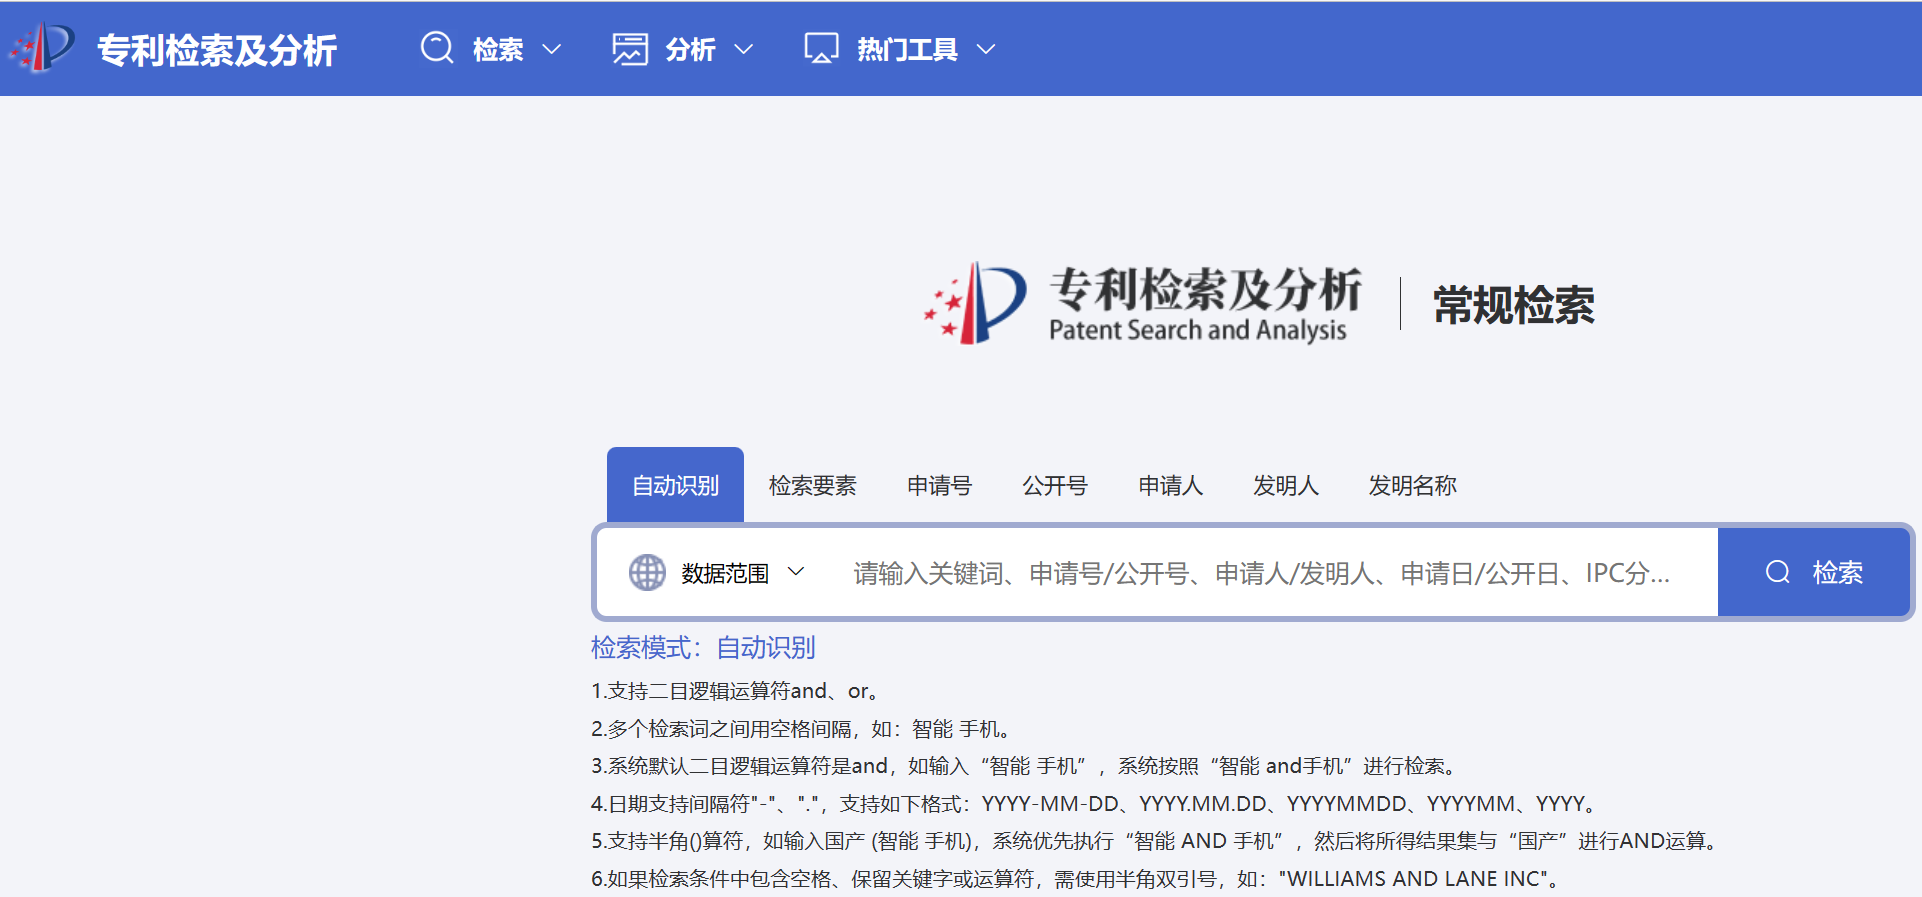Click tip line '2.多个检索词之间用空格间隔'

click(802, 729)
